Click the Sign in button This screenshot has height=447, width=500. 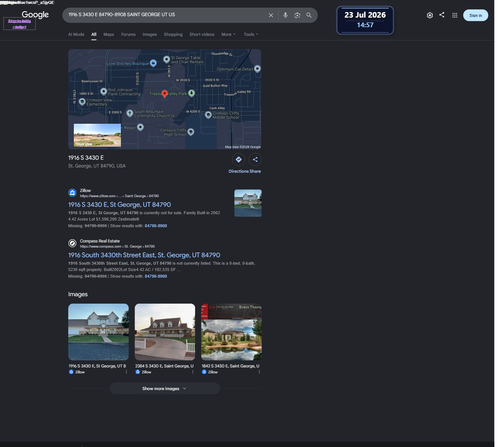click(x=475, y=15)
